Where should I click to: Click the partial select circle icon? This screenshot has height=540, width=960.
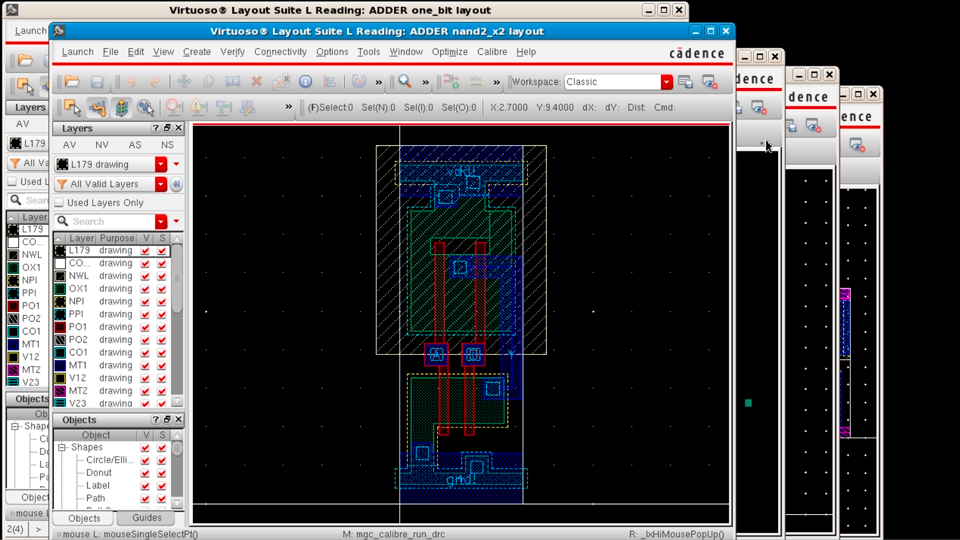tap(146, 107)
